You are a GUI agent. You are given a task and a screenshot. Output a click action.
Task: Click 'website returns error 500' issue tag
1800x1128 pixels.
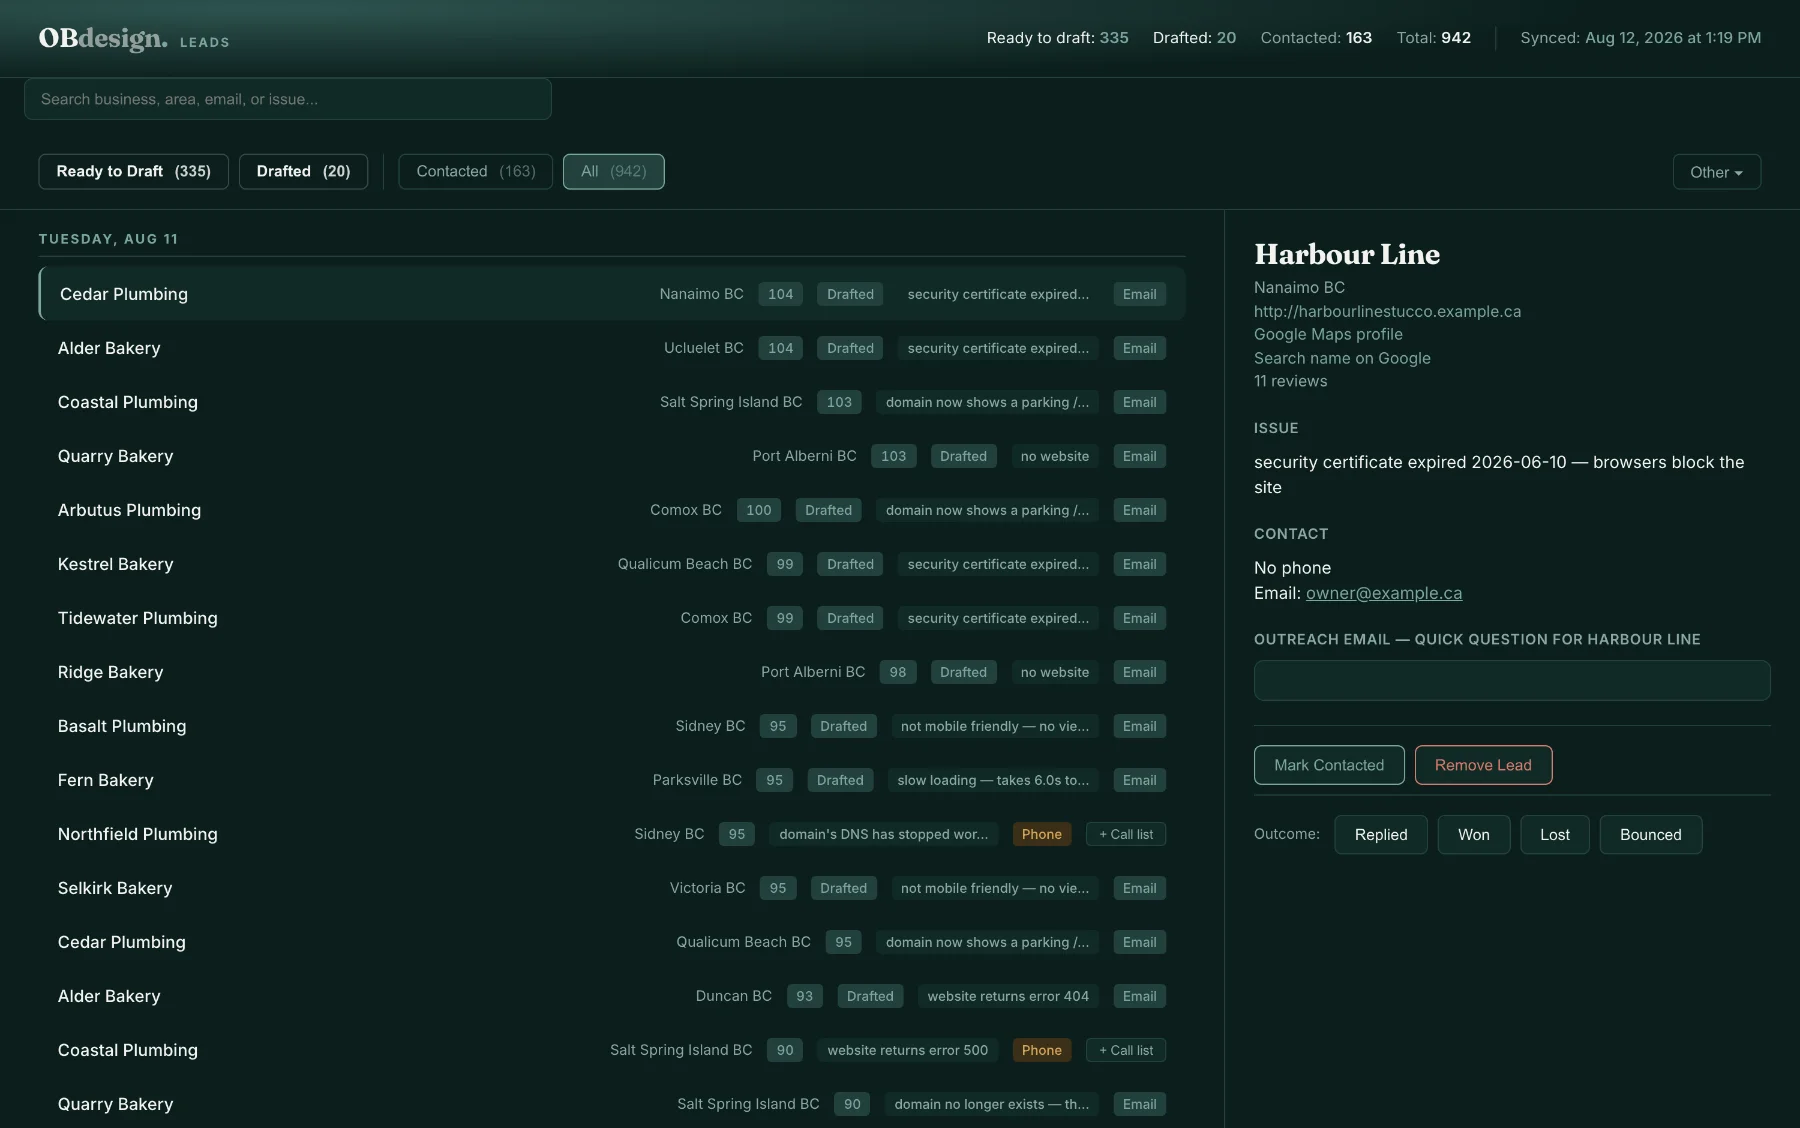(x=907, y=1050)
